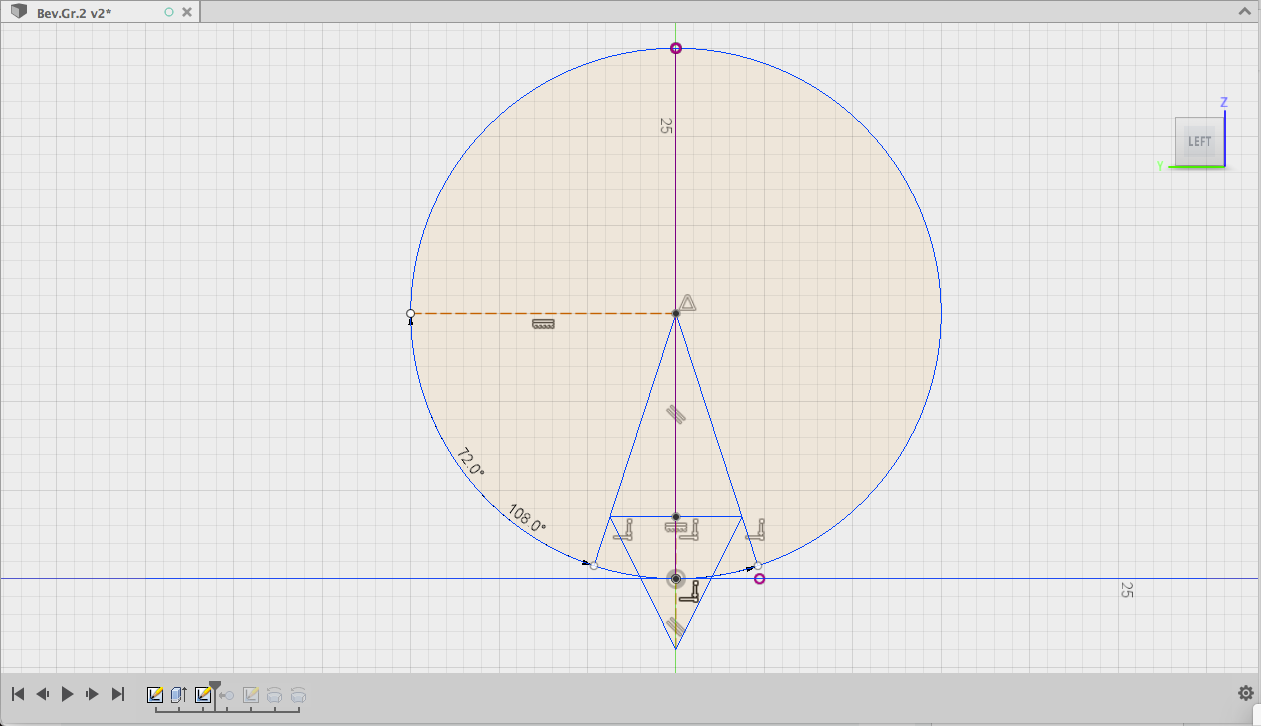Play the design timeline
This screenshot has width=1261, height=727.
click(68, 694)
